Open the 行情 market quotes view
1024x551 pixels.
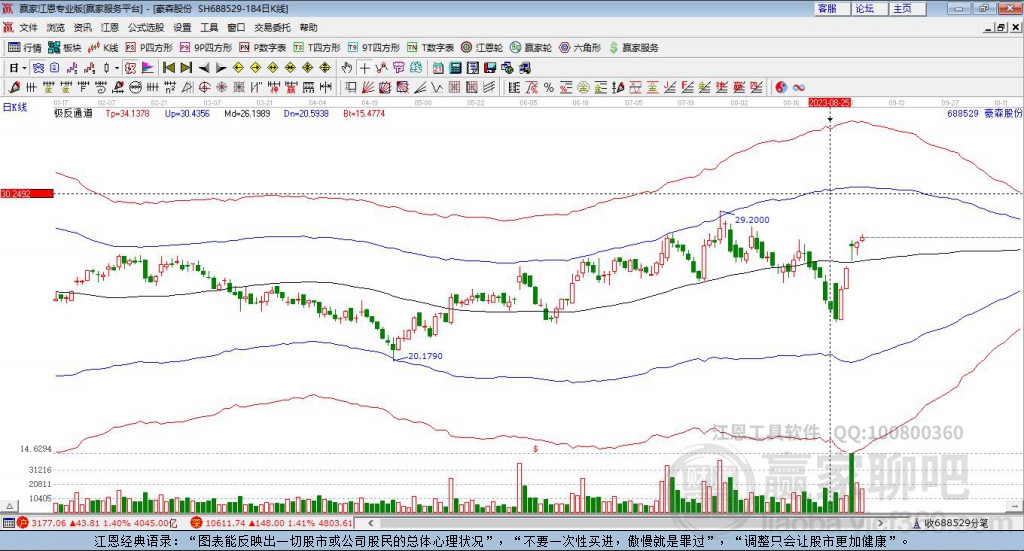pos(25,48)
